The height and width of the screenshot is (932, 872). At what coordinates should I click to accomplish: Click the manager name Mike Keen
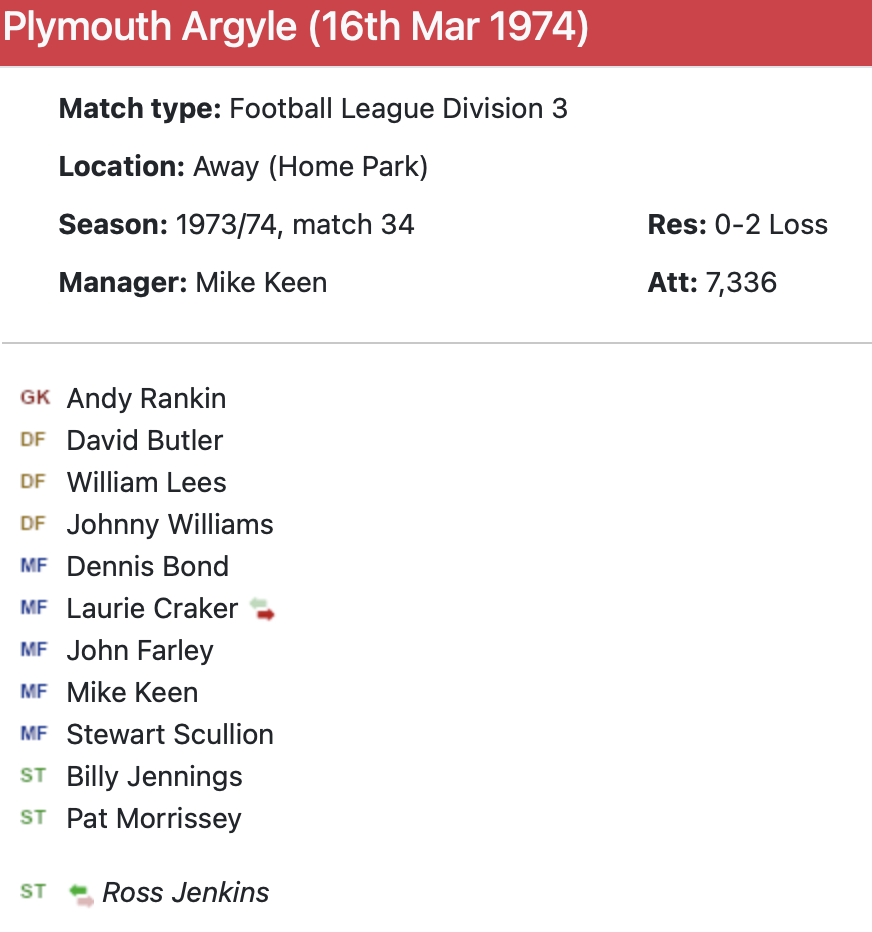pyautogui.click(x=261, y=283)
